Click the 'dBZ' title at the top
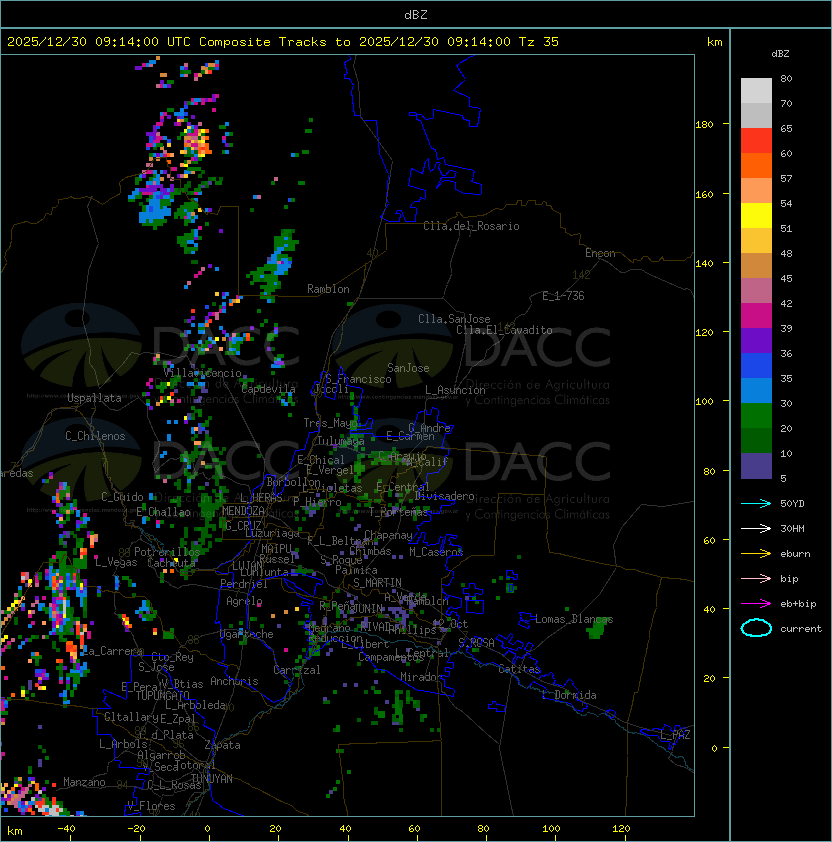 tap(416, 15)
